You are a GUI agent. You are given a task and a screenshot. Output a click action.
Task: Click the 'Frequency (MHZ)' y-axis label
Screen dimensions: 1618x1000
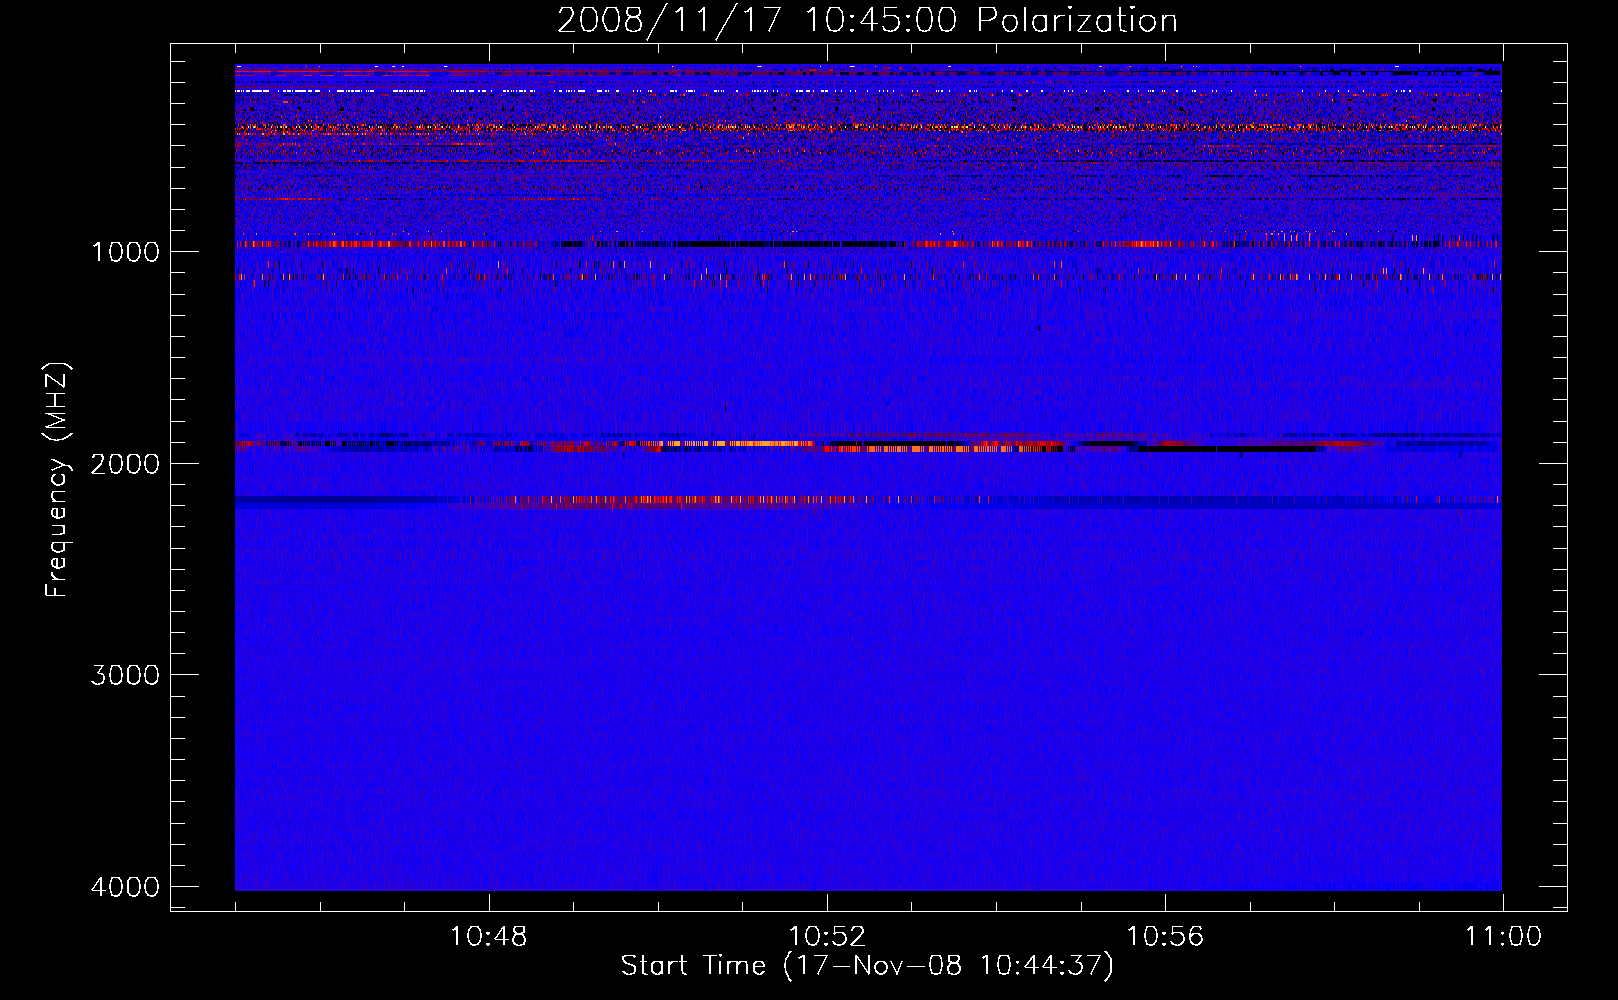58,480
